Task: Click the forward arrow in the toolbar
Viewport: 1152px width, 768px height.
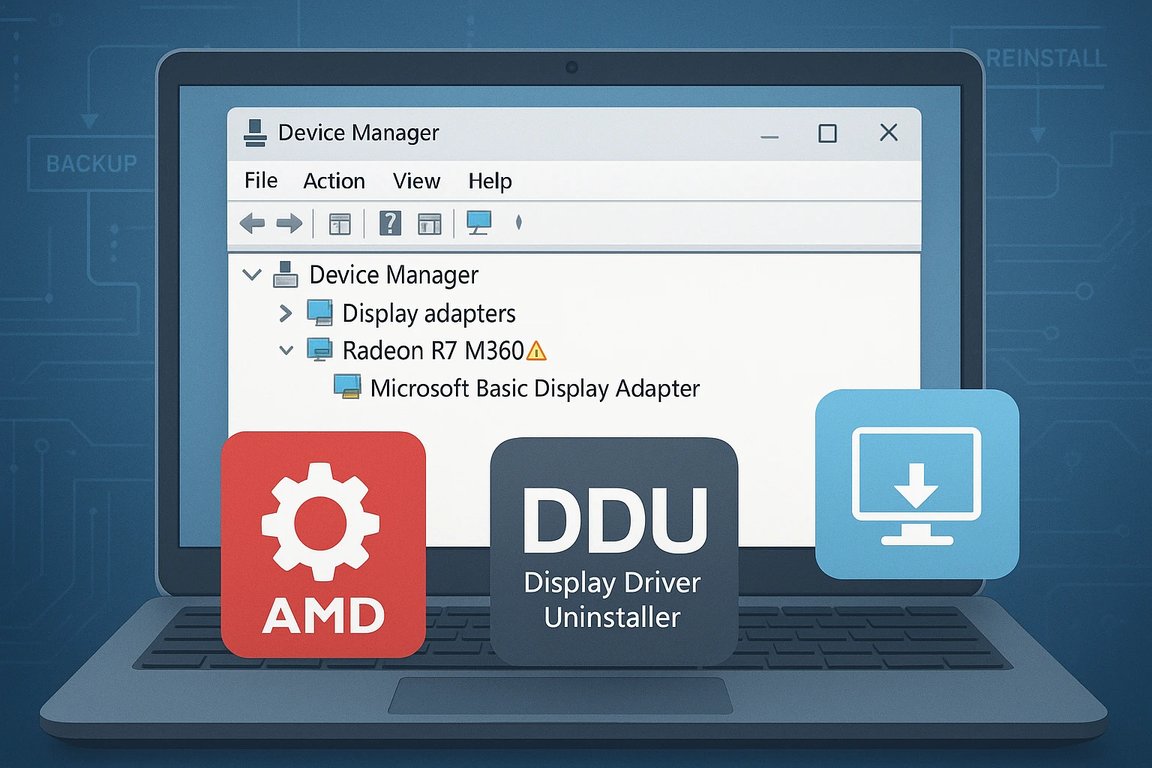Action: tap(288, 223)
